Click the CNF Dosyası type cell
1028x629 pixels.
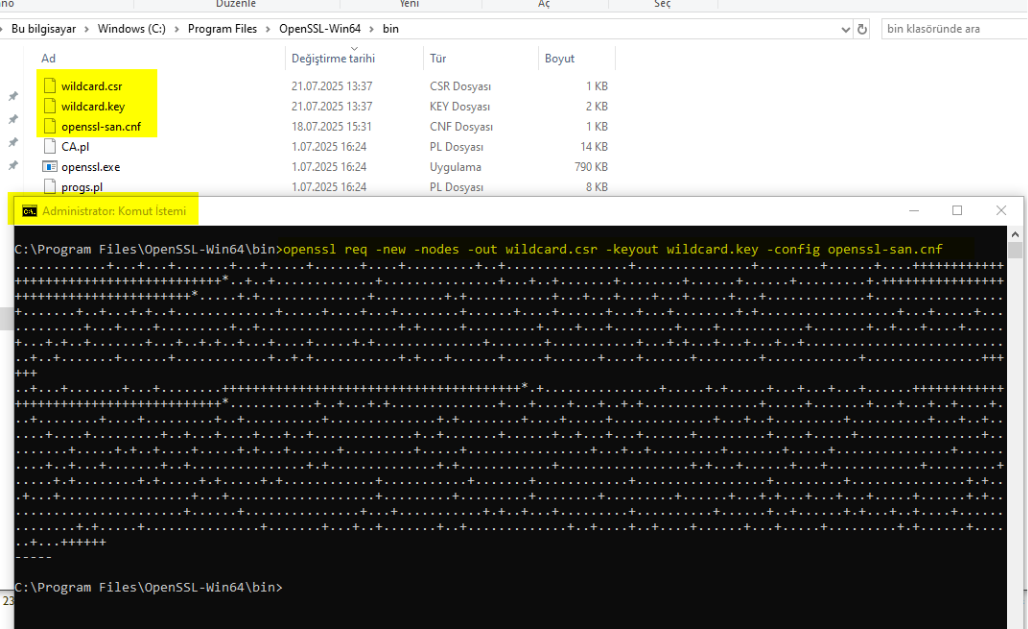[x=461, y=127]
